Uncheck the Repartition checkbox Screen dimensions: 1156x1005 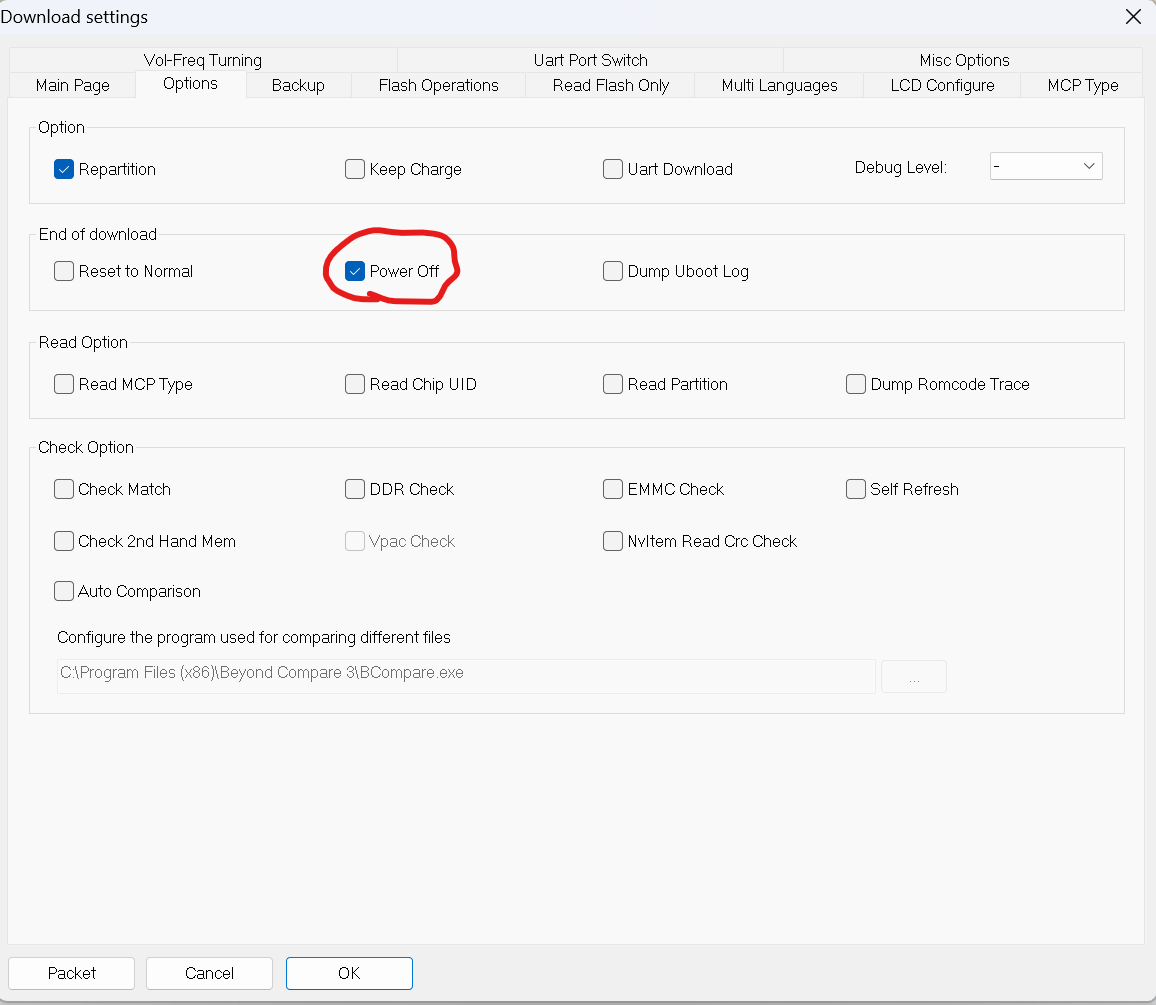point(64,169)
